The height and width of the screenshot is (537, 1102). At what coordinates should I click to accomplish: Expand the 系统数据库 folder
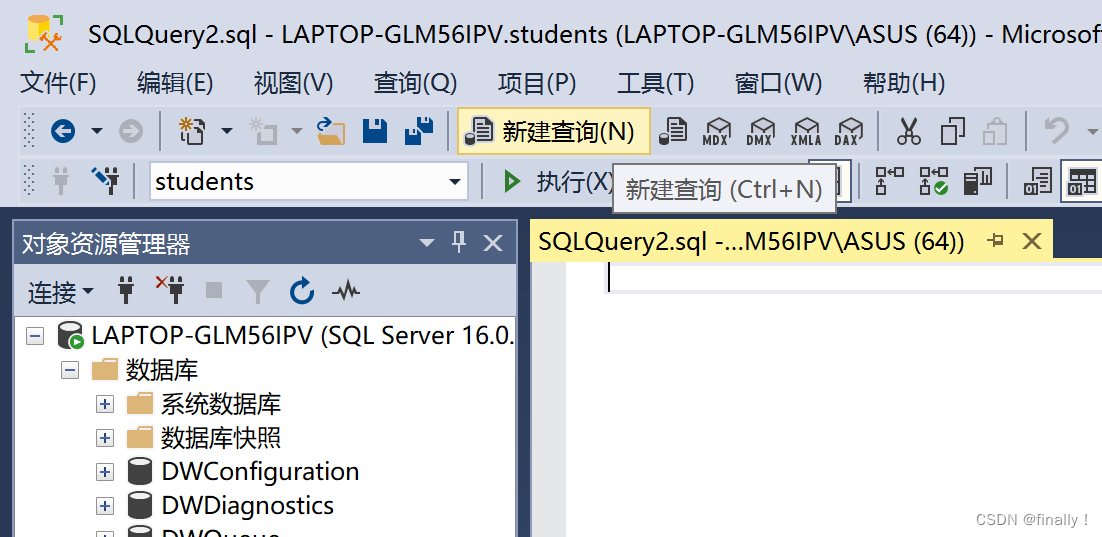click(105, 405)
